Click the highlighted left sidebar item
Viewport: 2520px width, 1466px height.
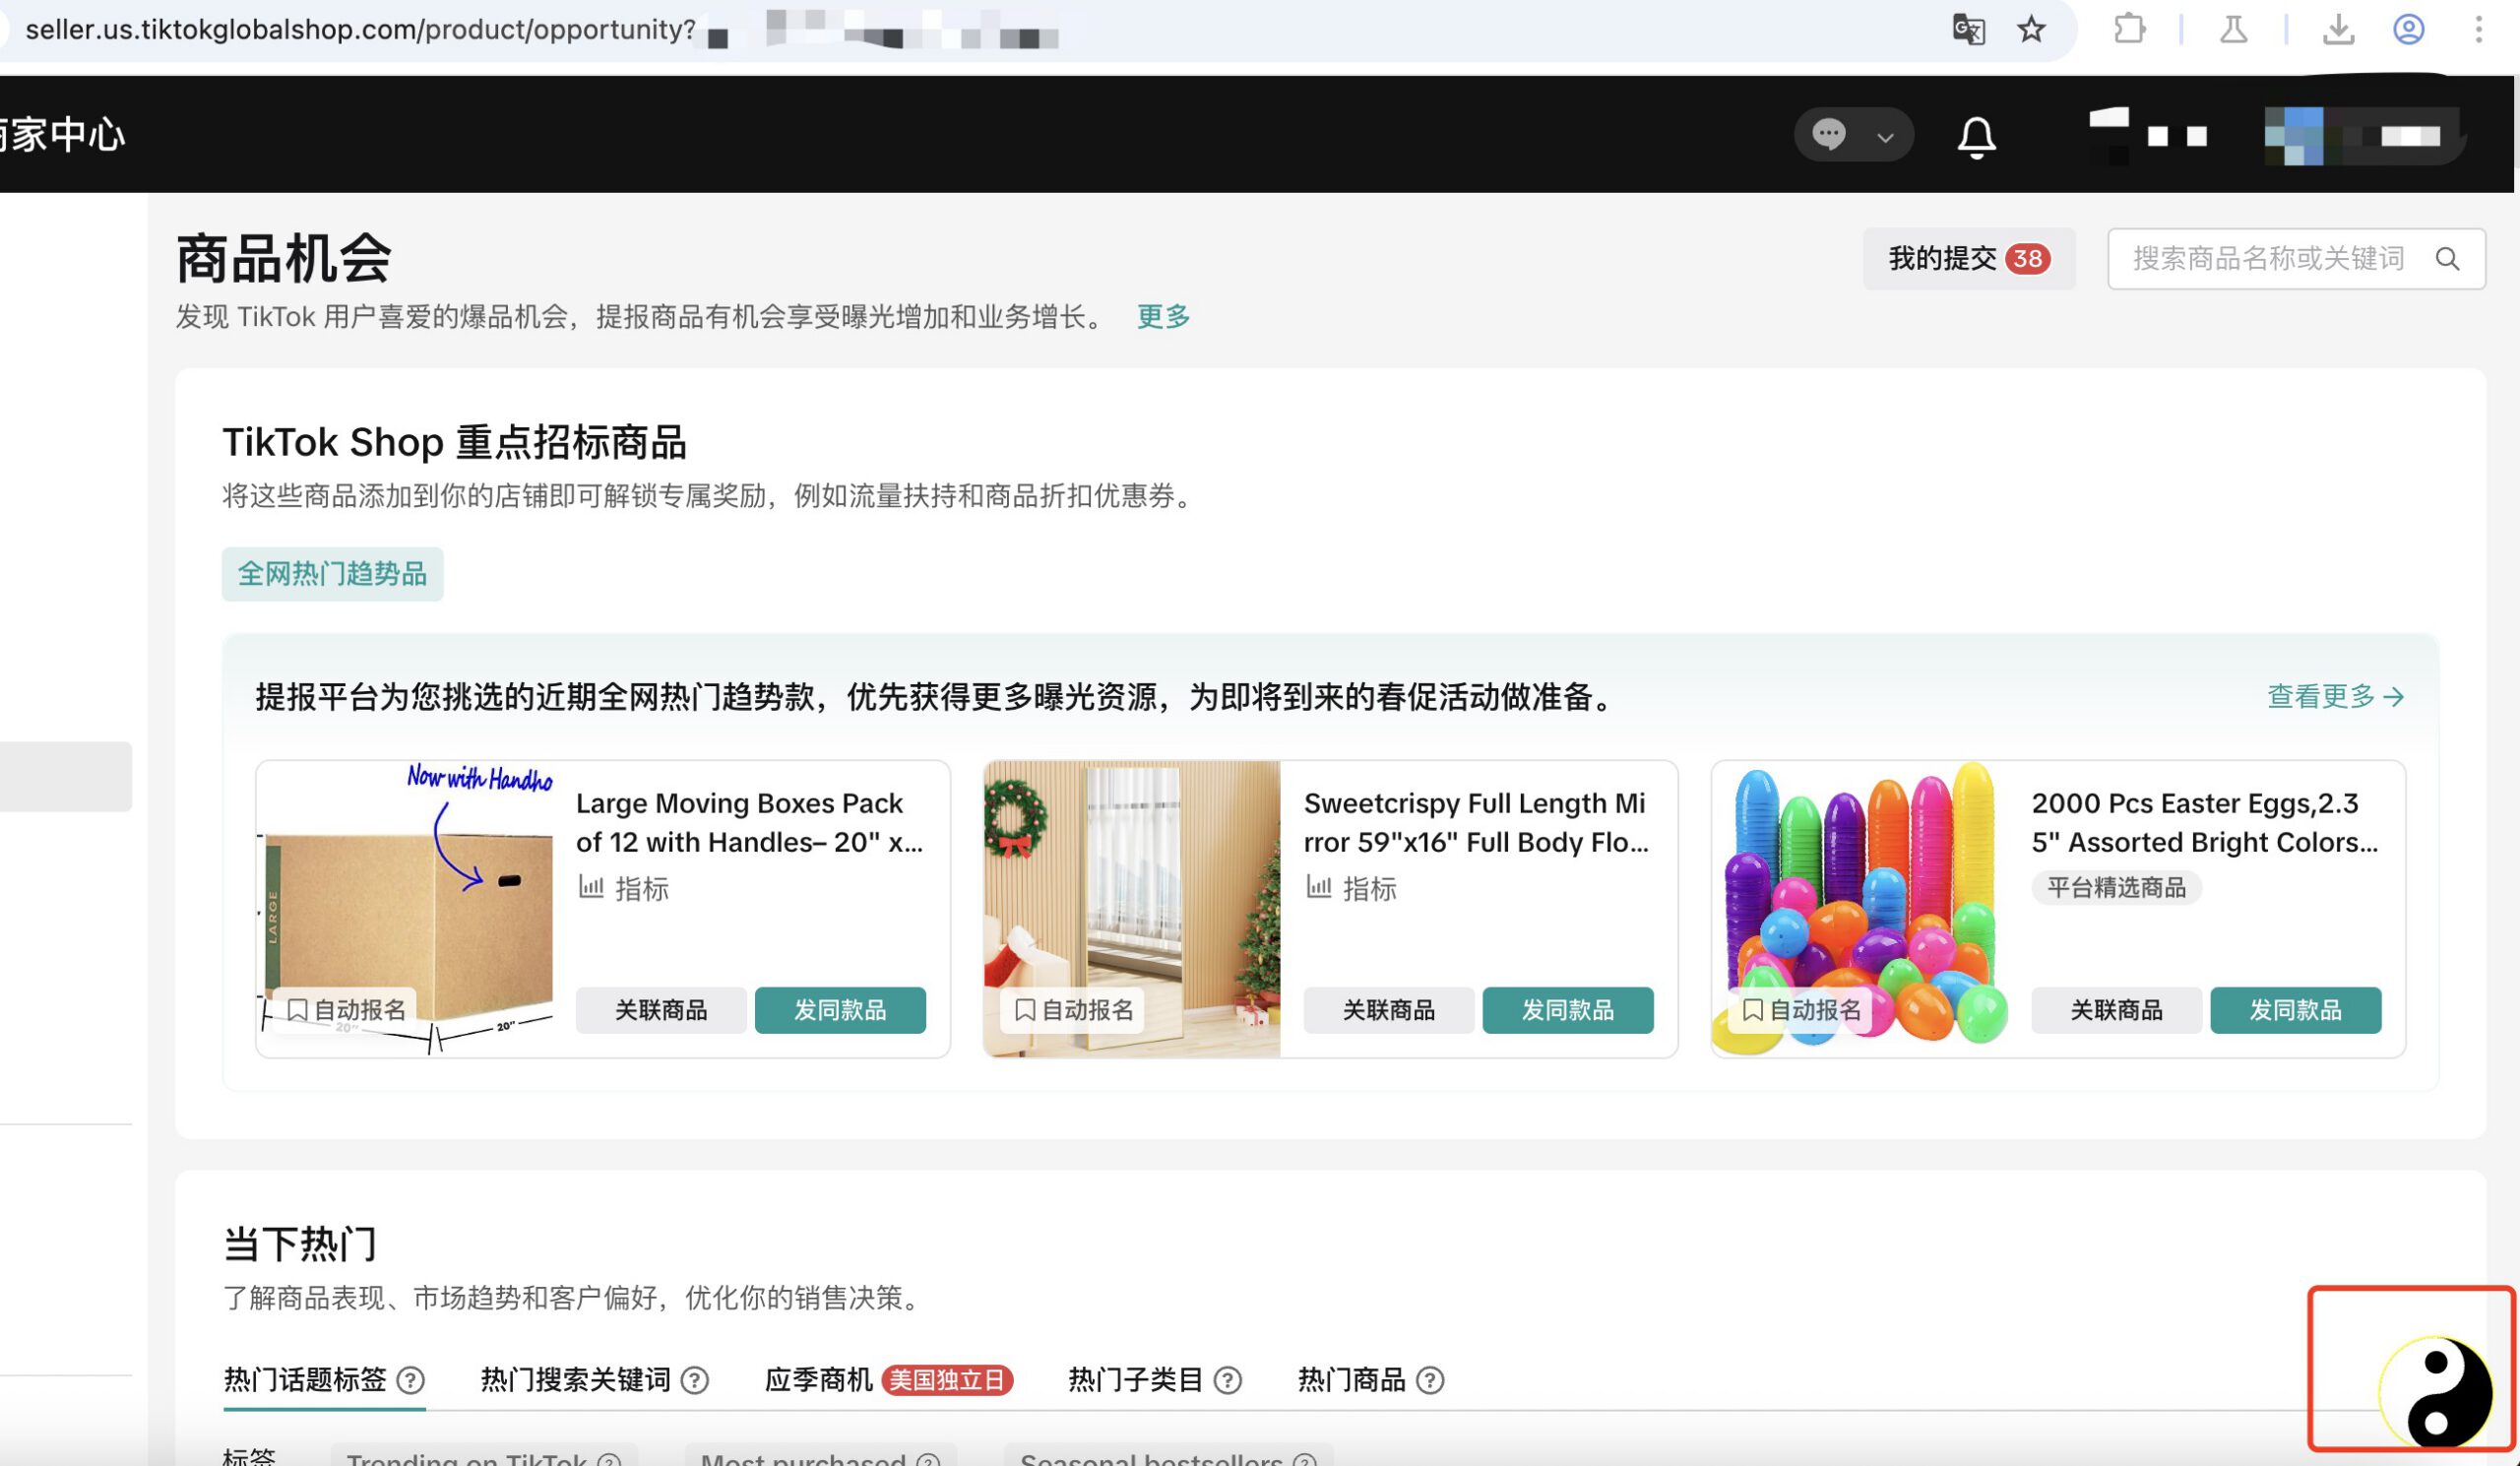pyautogui.click(x=66, y=776)
